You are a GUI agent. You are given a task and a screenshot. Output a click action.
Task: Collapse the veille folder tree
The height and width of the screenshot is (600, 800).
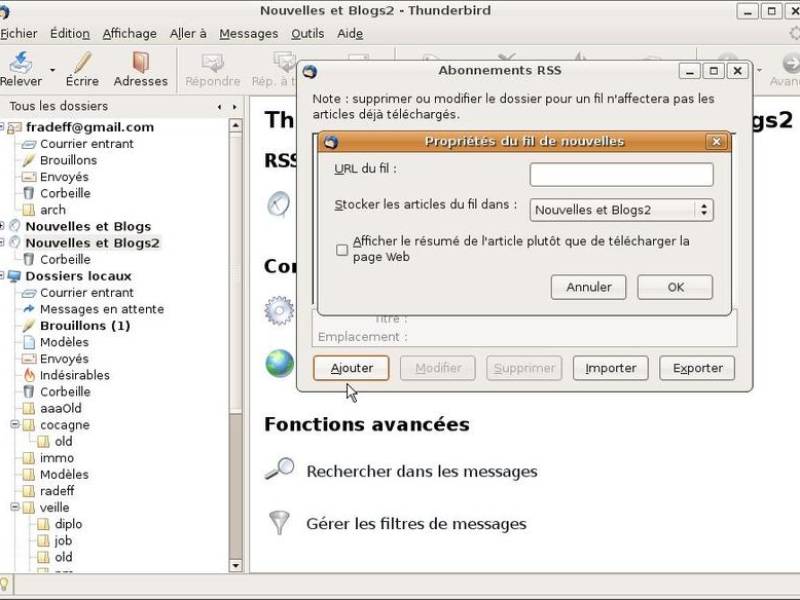tap(15, 507)
